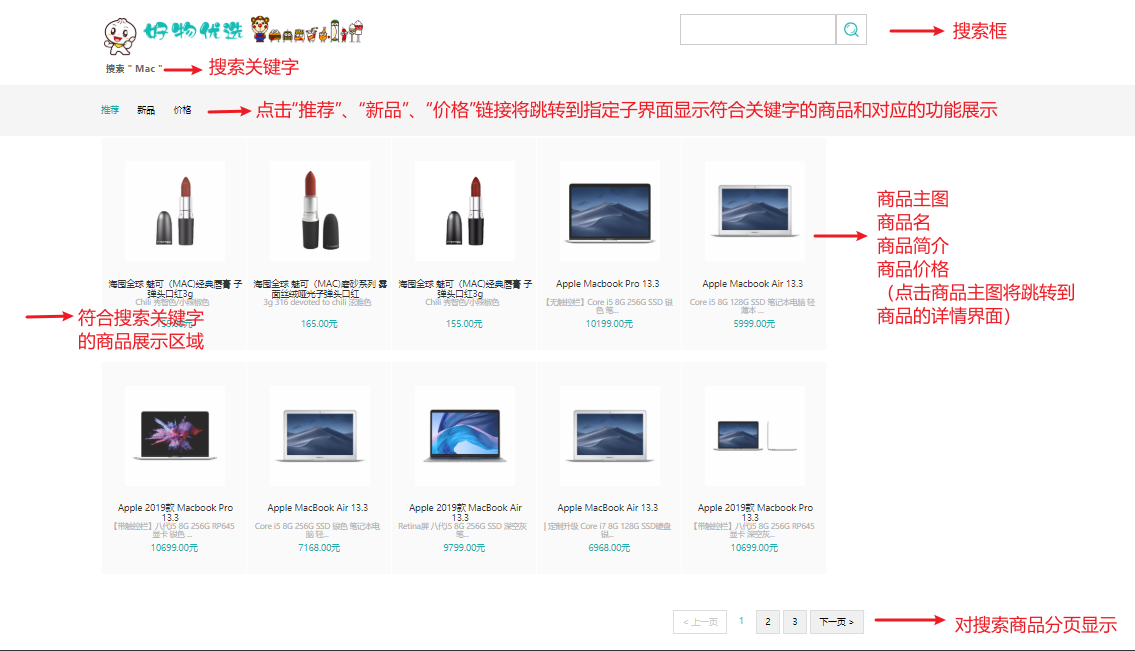1135x651 pixels.
Task: Click the 3g 316 devoted to chill description
Action: click(317, 302)
